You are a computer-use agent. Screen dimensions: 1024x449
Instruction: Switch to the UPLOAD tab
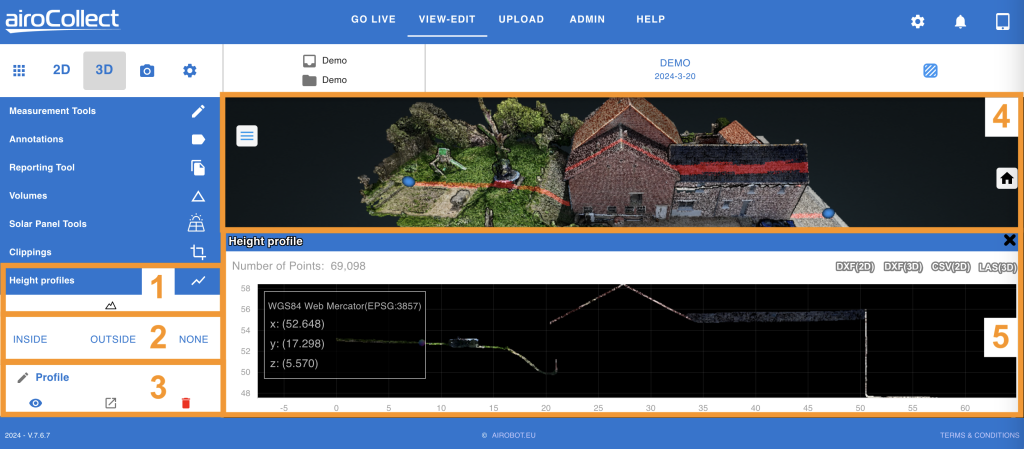521,19
